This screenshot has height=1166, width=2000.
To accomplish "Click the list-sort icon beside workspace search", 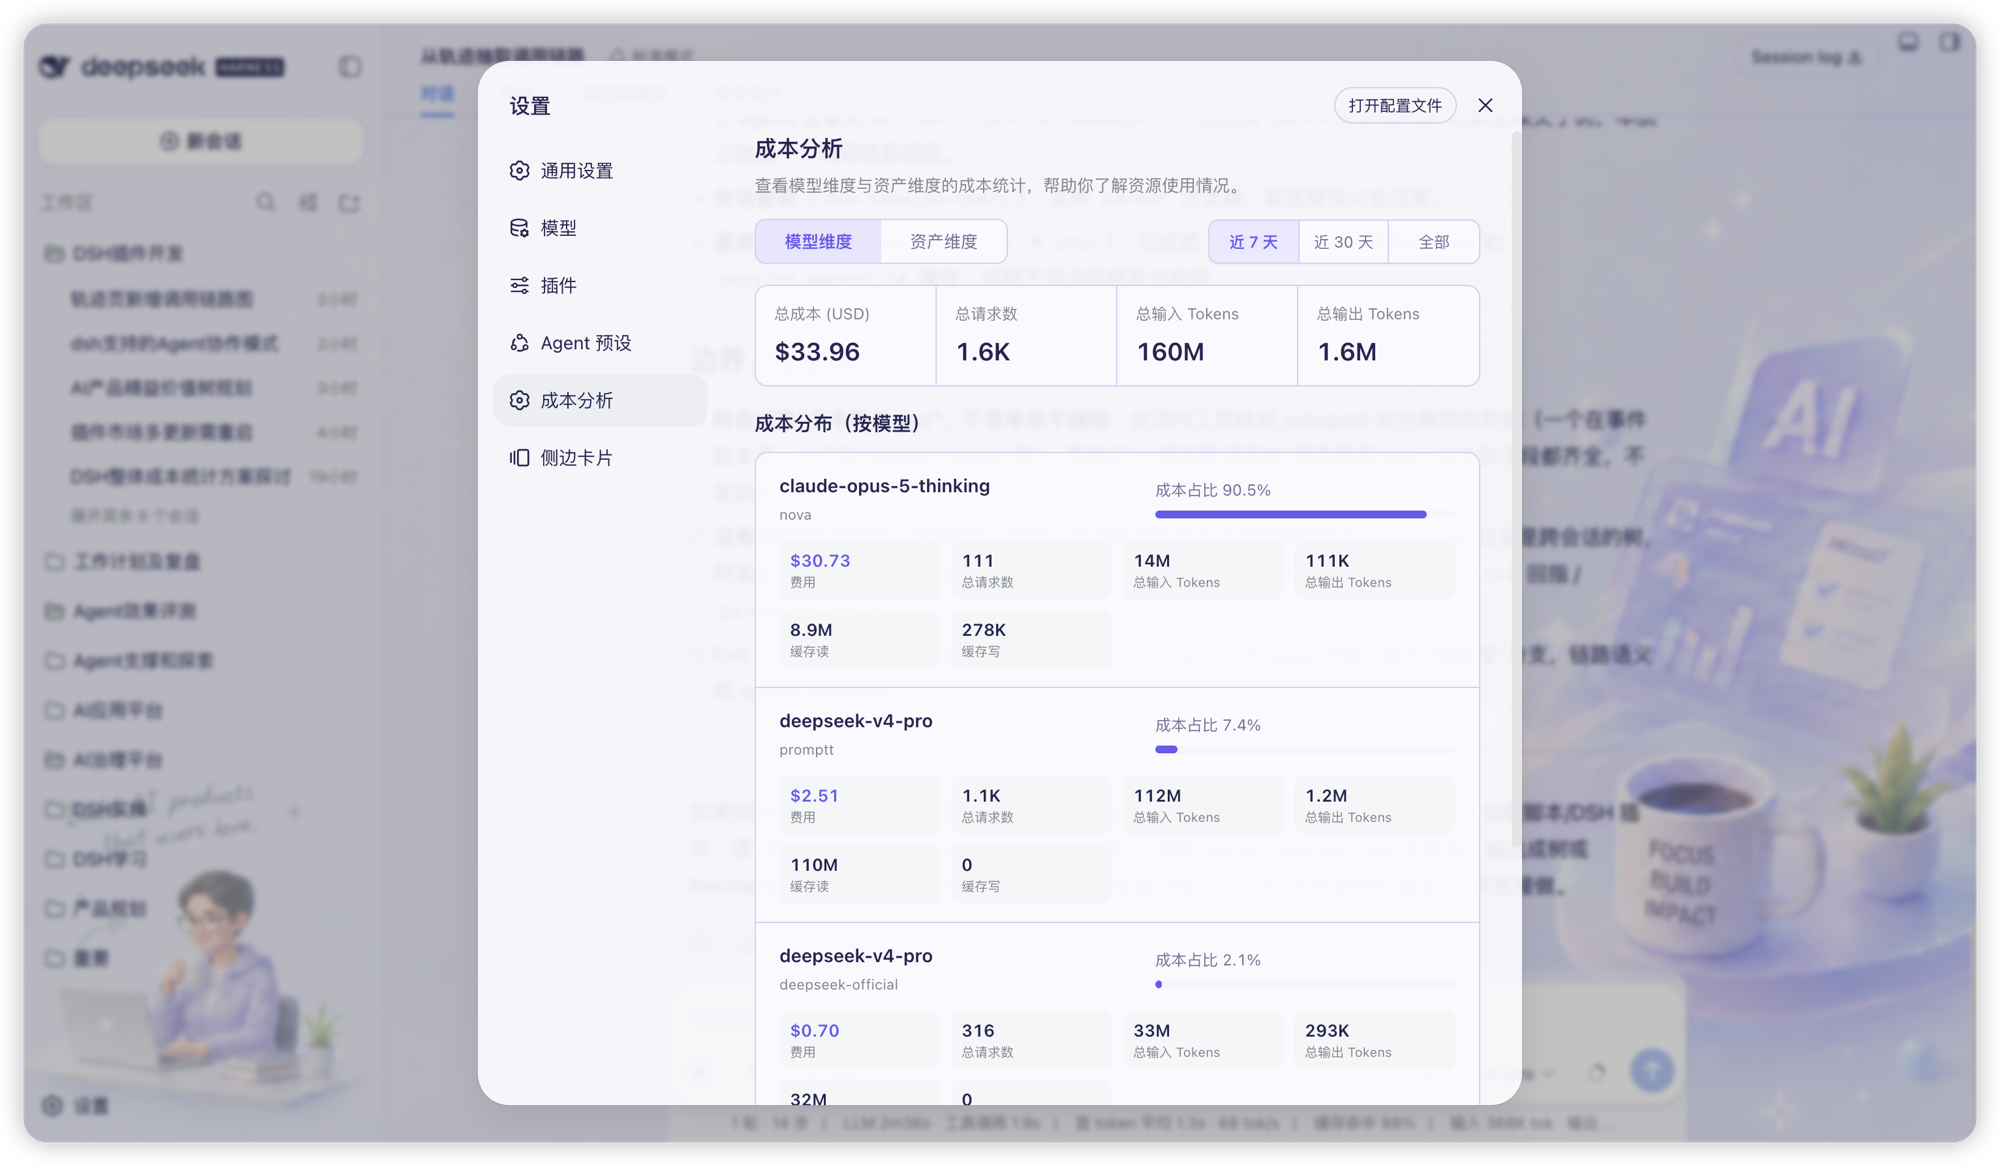I will tap(308, 202).
